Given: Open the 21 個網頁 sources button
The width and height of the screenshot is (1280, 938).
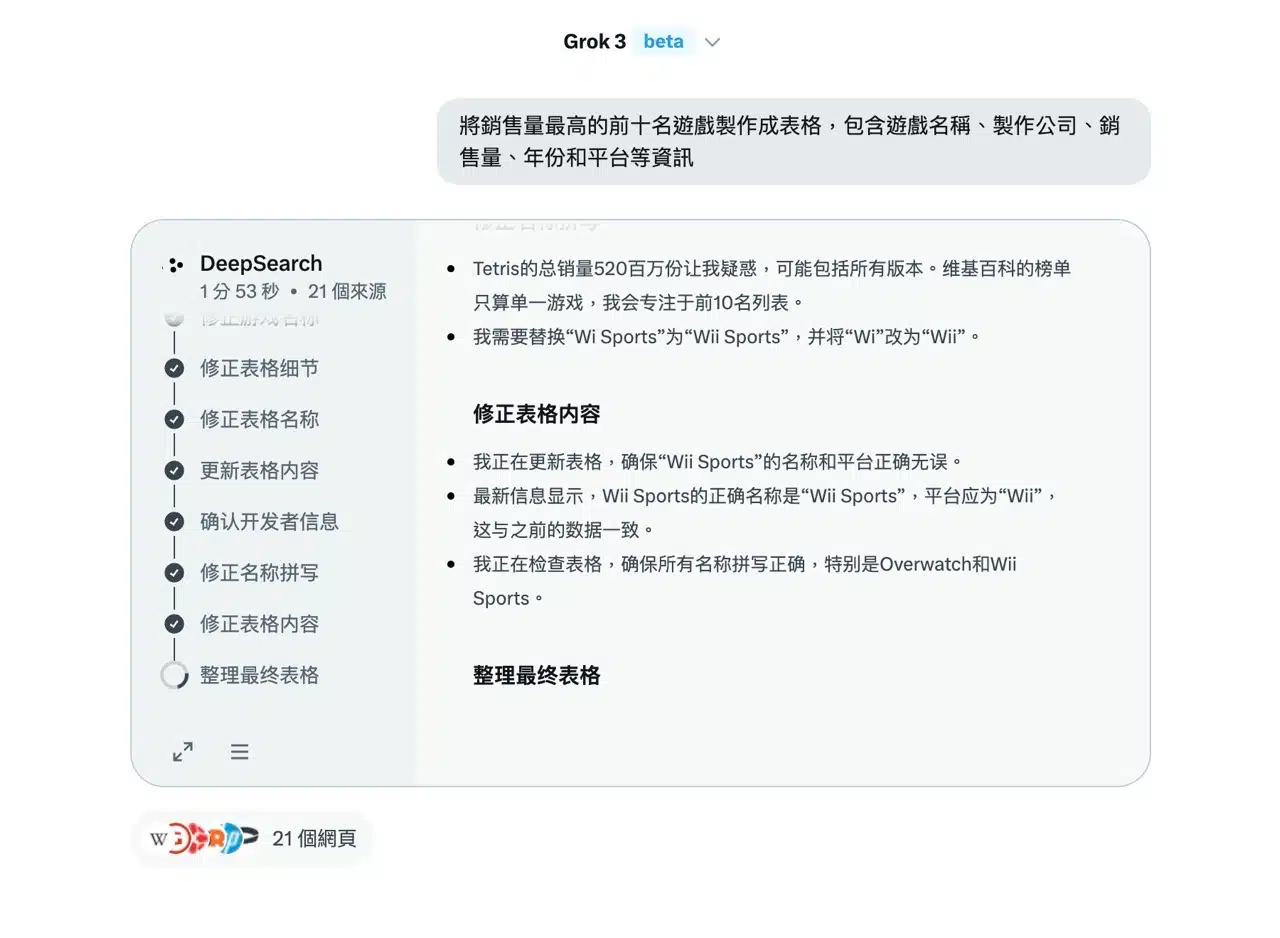Looking at the screenshot, I should coord(313,838).
